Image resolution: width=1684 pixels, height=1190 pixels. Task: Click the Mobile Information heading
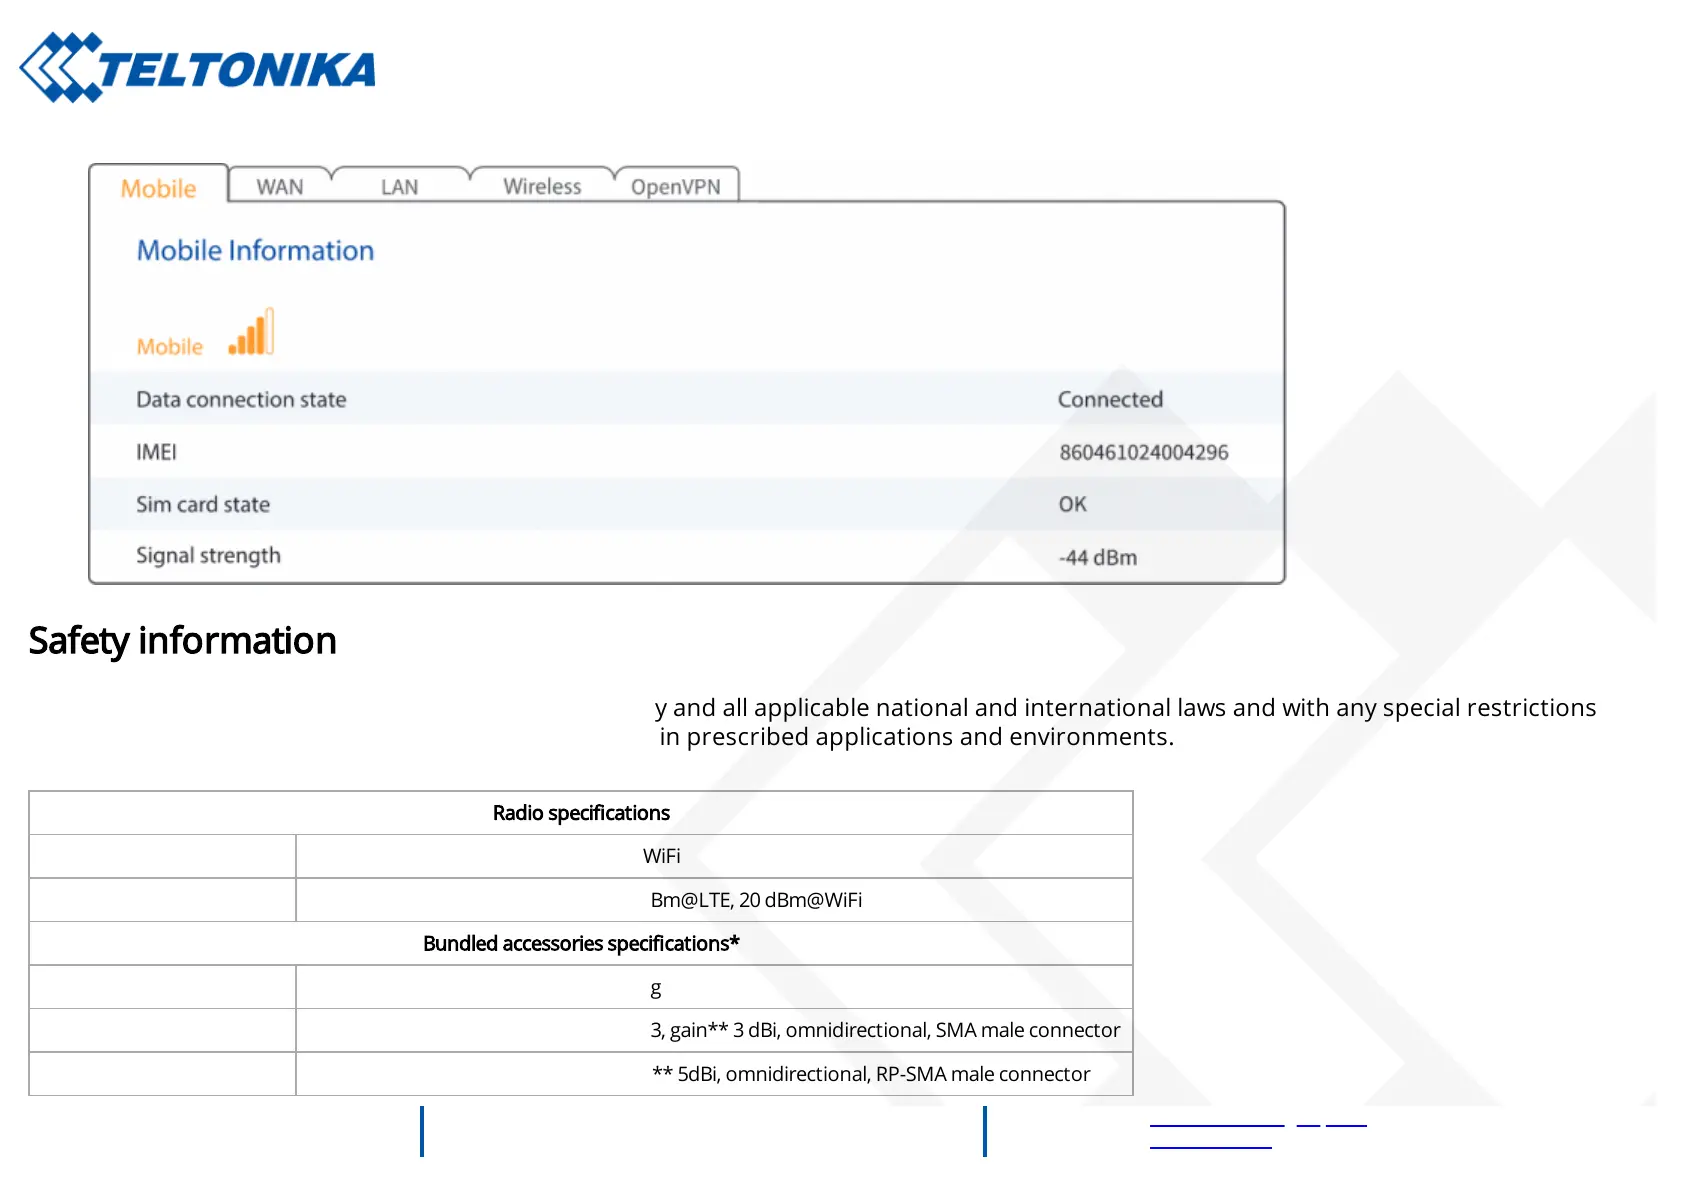255,250
